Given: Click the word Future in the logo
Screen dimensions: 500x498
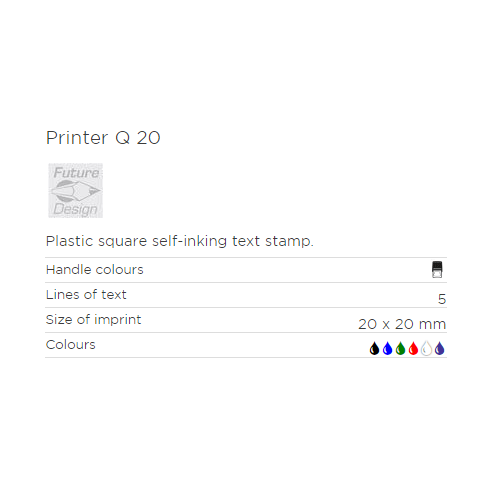Looking at the screenshot, I should tap(76, 172).
